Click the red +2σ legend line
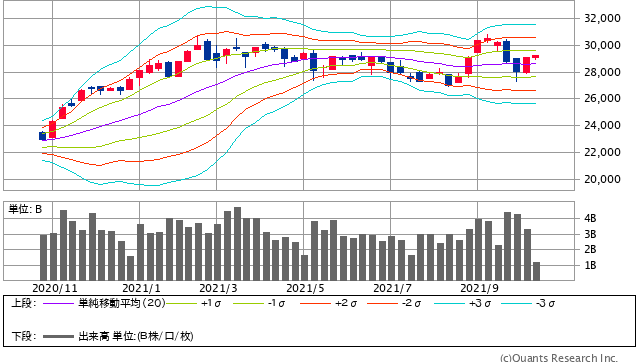The width and height of the screenshot is (638, 362). pyautogui.click(x=315, y=303)
